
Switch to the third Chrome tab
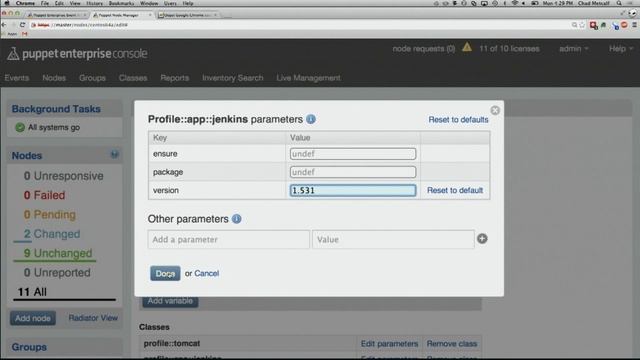188,15
